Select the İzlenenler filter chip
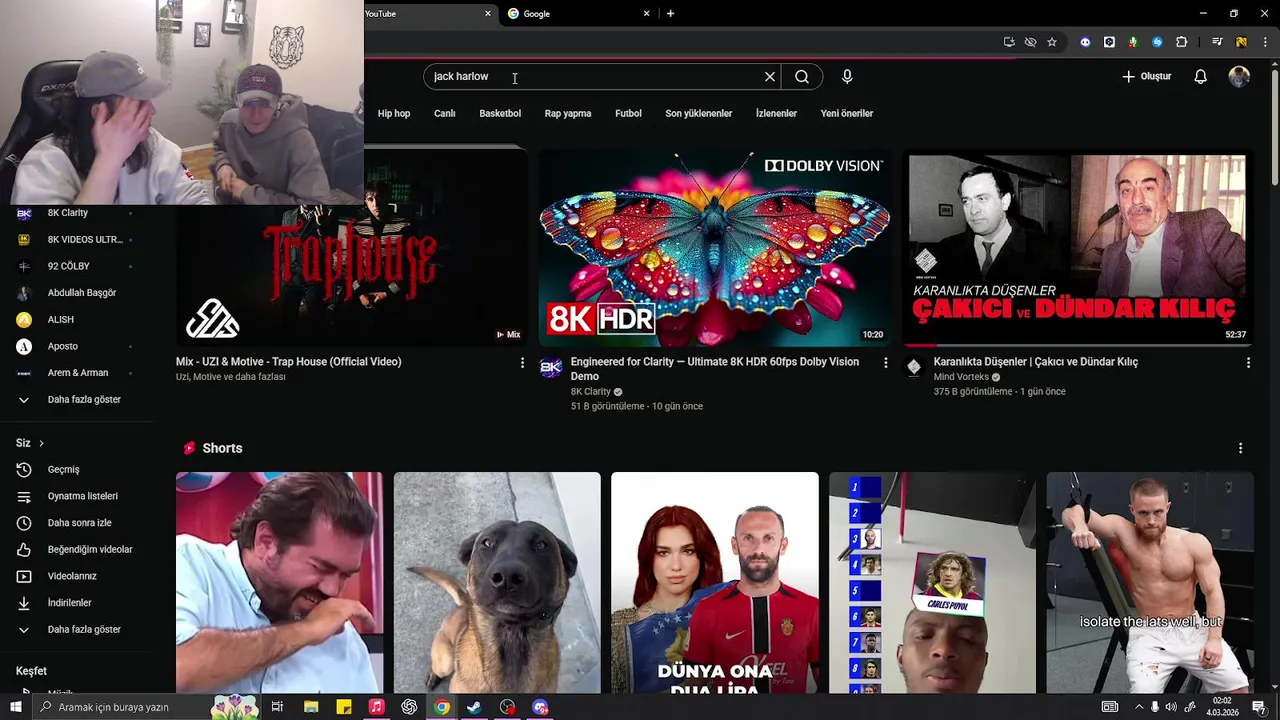The image size is (1280, 720). coord(776,113)
